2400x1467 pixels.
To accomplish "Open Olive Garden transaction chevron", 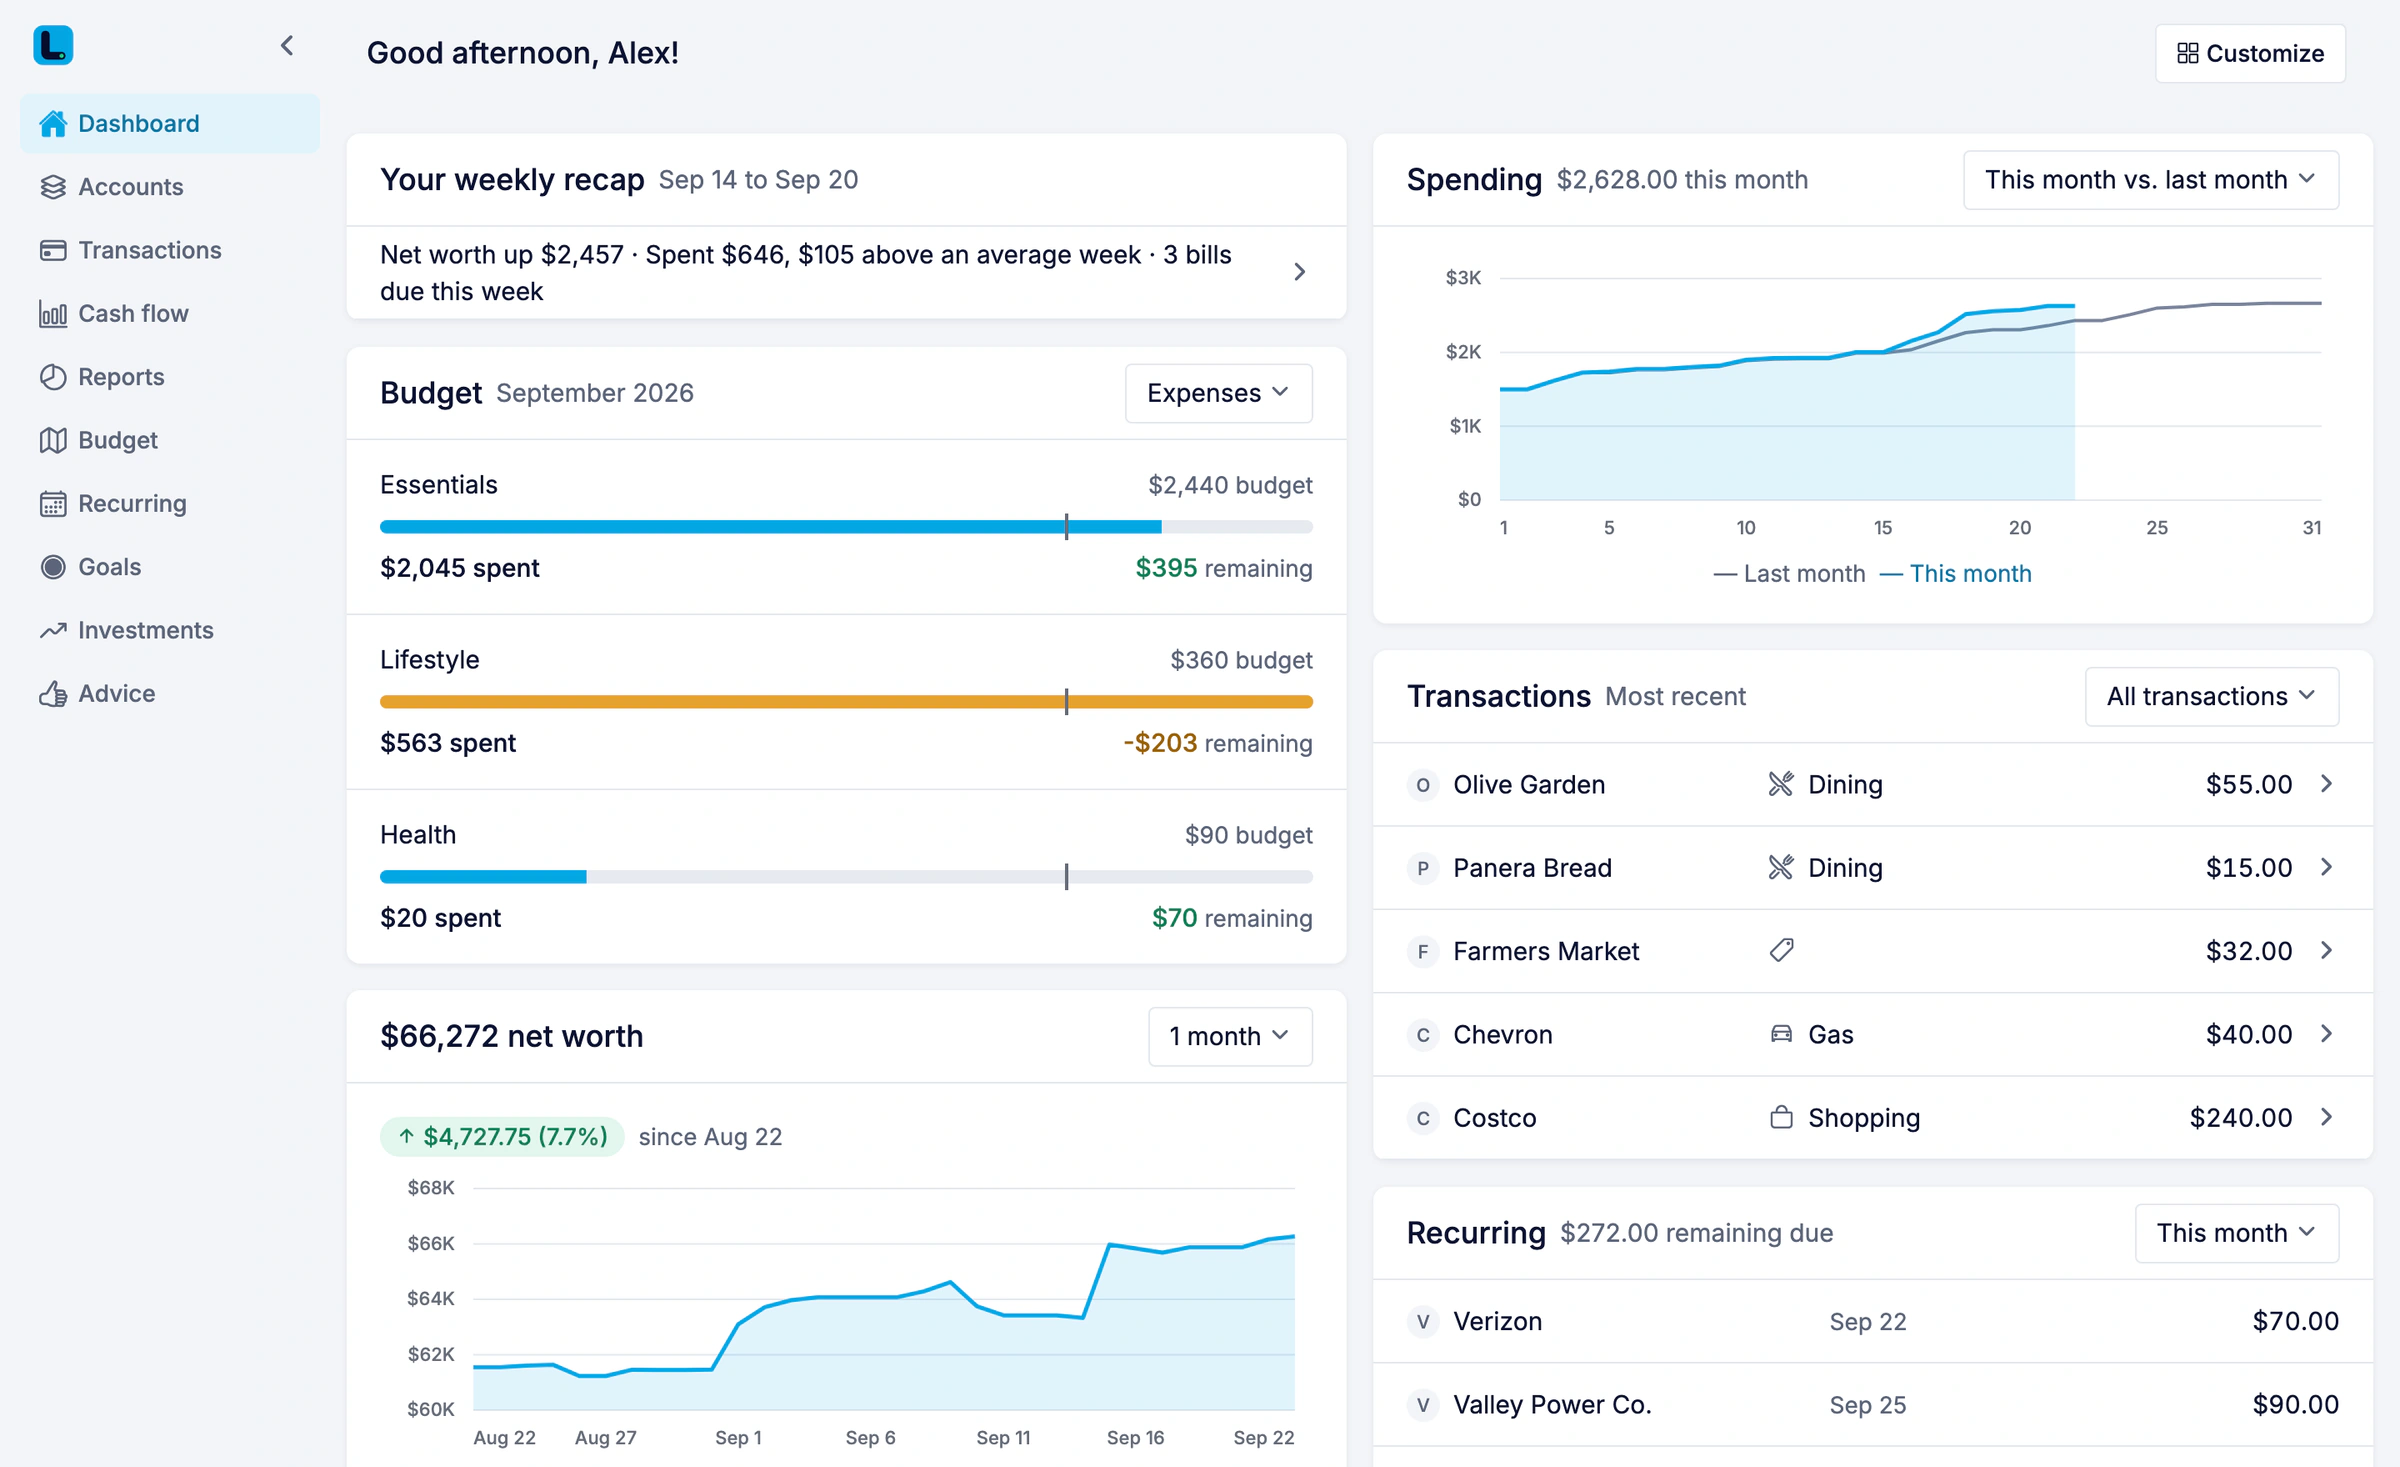I will click(x=2326, y=784).
